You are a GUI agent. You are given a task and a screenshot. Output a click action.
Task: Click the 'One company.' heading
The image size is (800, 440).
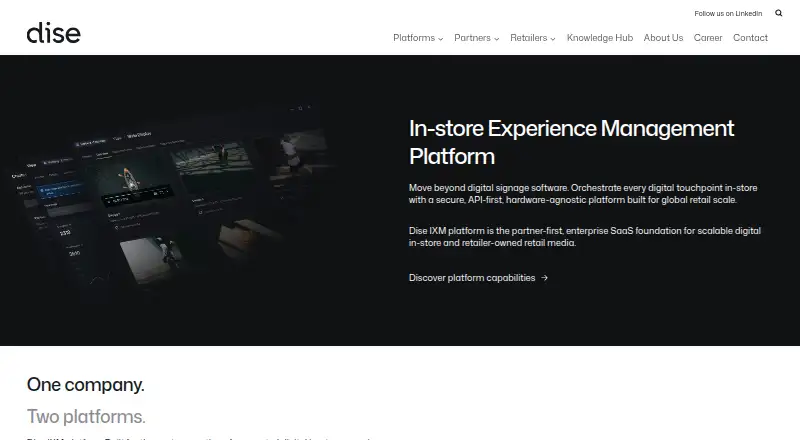tap(86, 385)
